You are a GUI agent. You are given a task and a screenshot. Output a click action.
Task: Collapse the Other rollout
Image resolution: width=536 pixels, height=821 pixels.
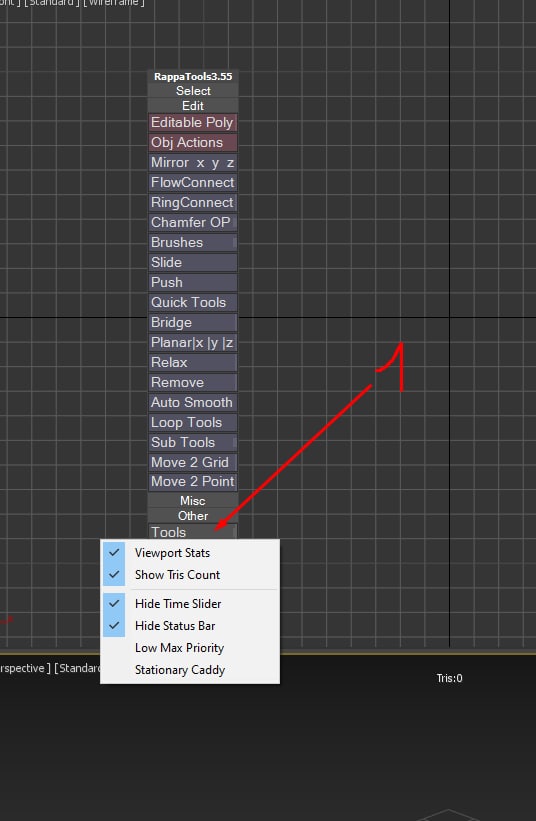[x=193, y=516]
